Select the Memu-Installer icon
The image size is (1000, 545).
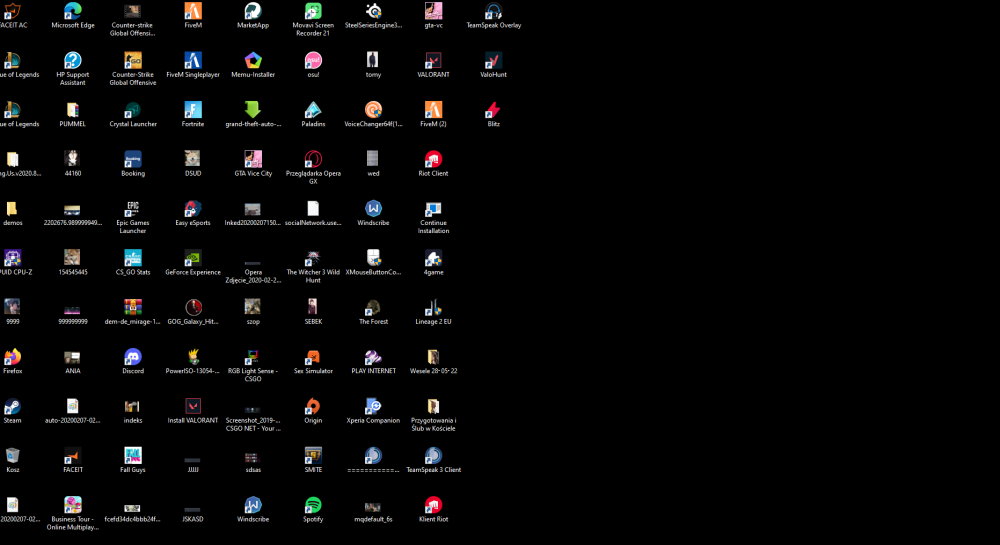point(253,60)
